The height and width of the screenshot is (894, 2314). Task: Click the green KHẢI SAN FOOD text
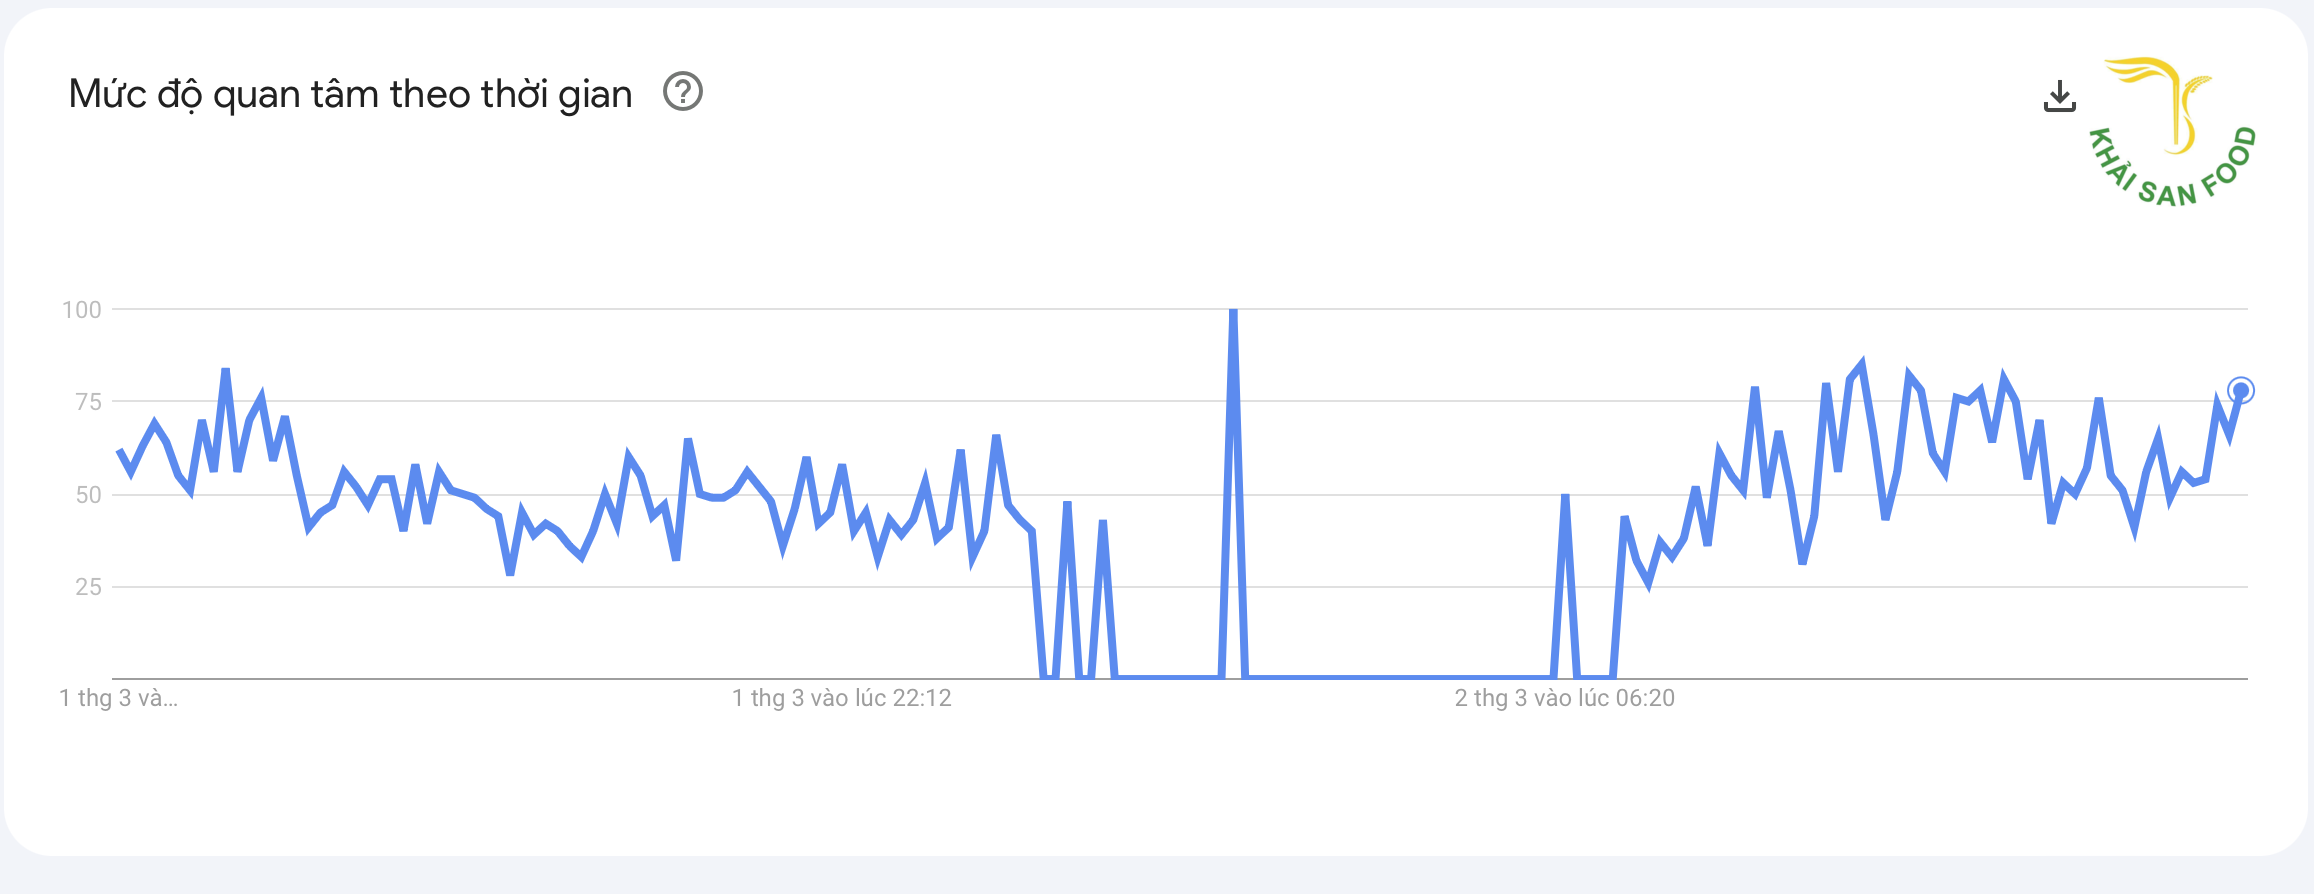pyautogui.click(x=2172, y=170)
